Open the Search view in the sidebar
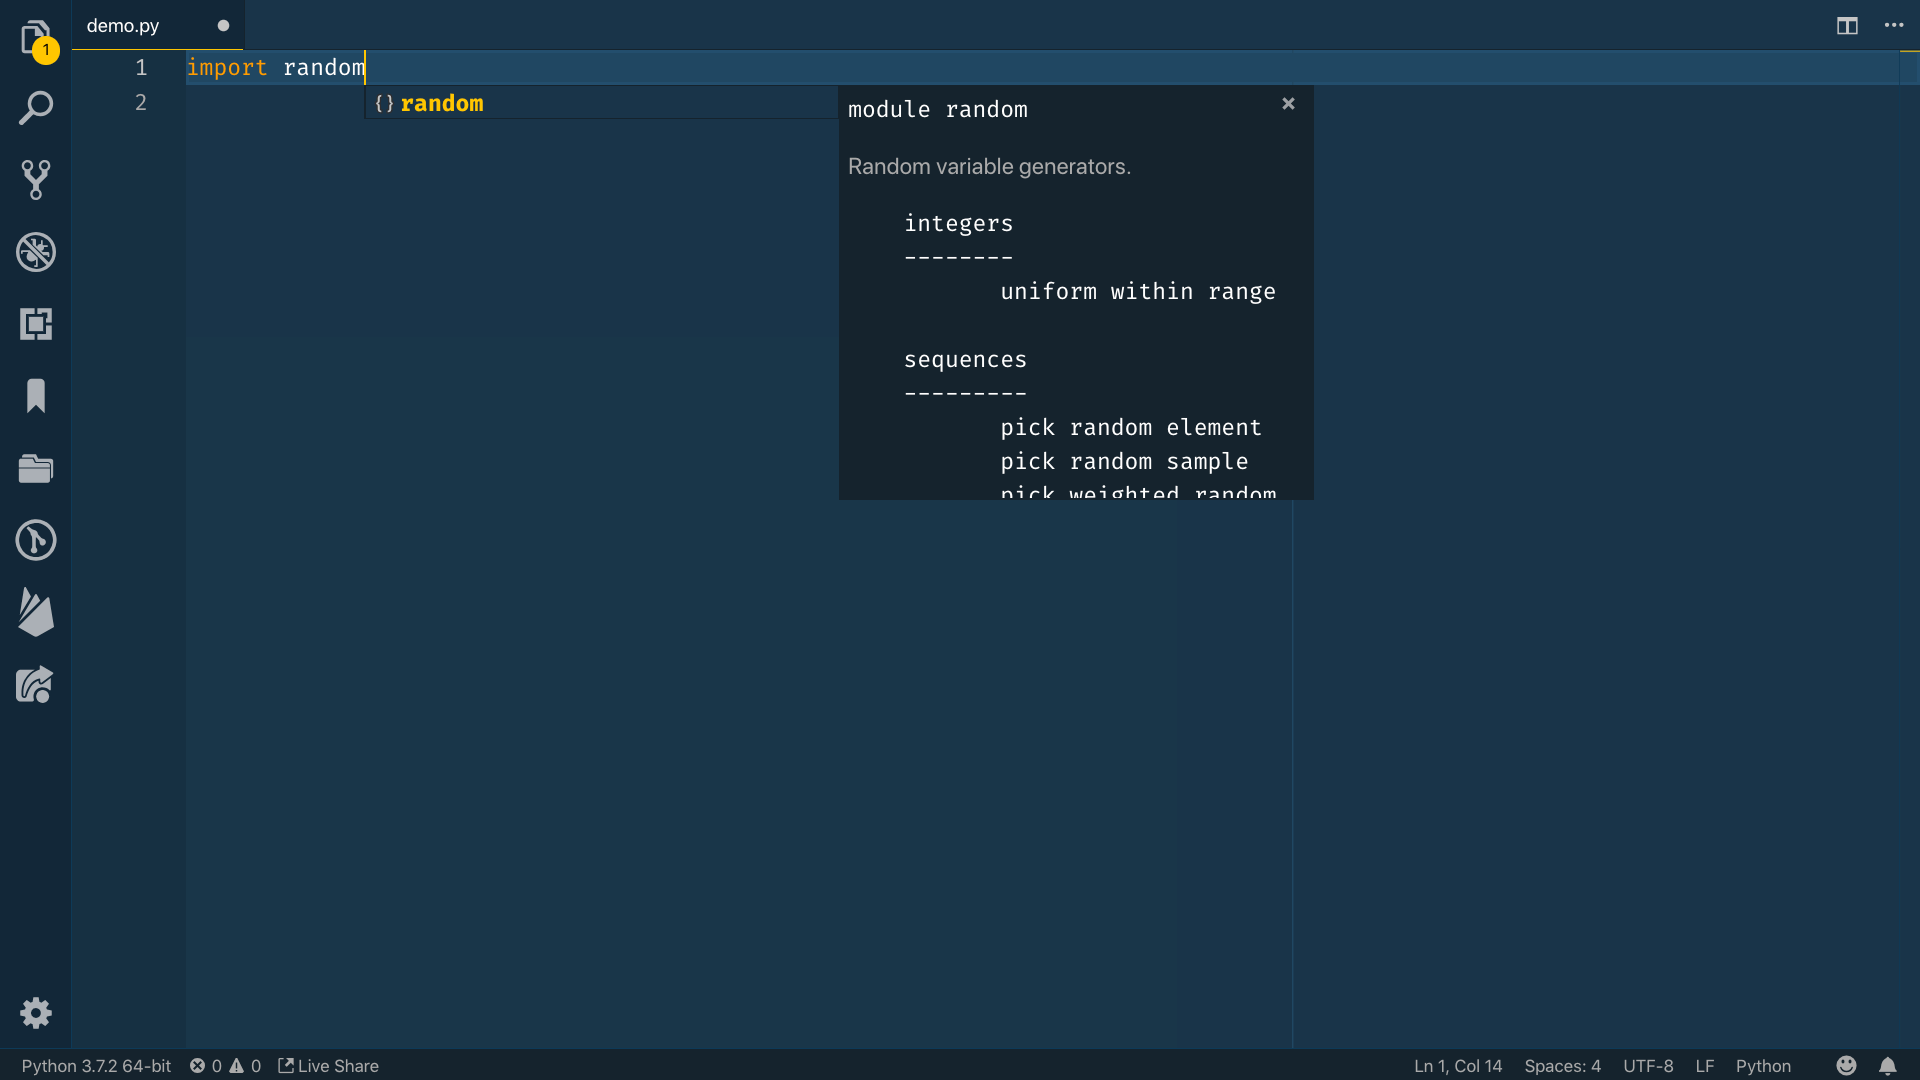 tap(35, 107)
